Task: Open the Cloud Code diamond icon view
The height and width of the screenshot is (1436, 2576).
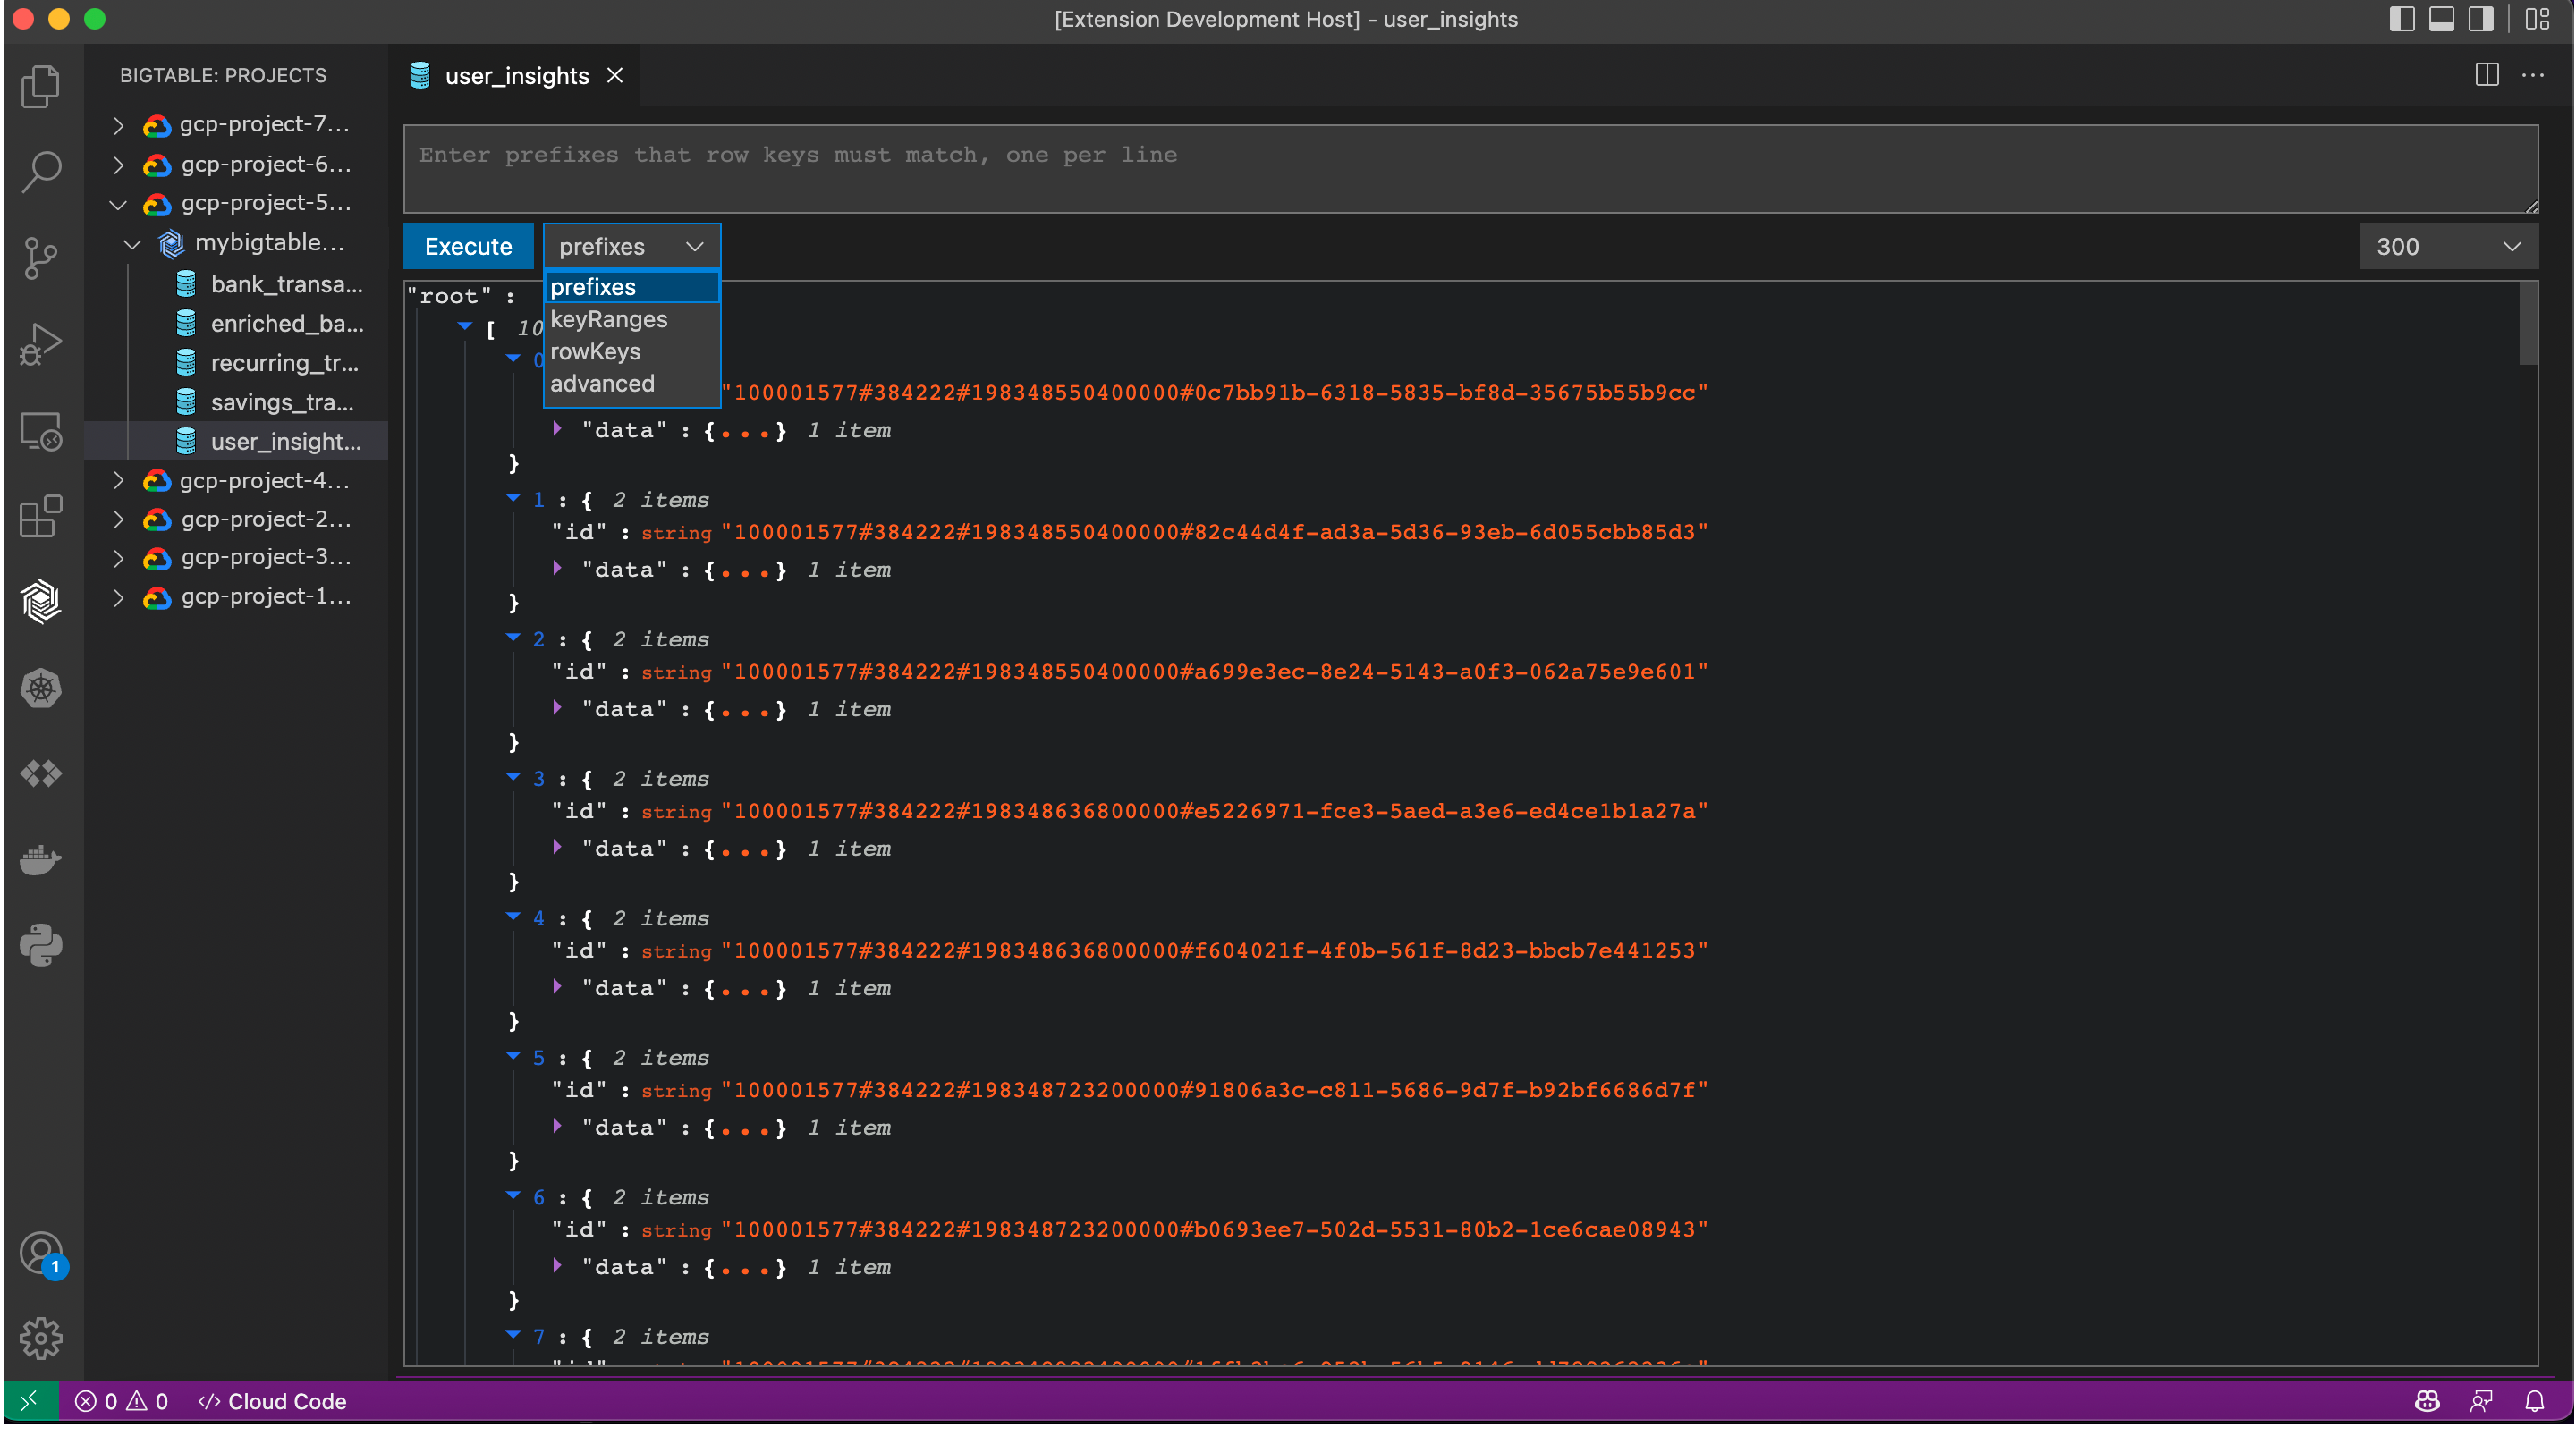Action: (x=41, y=773)
